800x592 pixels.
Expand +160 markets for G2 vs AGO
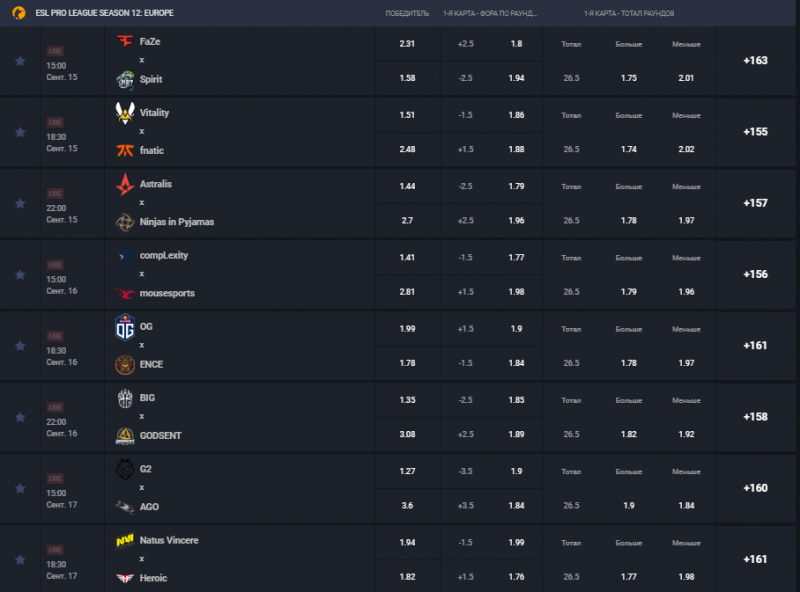point(755,488)
